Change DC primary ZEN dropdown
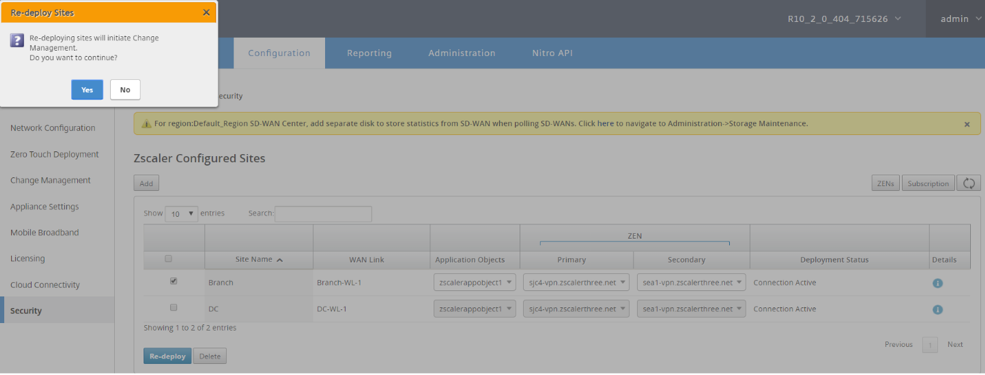The height and width of the screenshot is (375, 985). pyautogui.click(x=576, y=309)
